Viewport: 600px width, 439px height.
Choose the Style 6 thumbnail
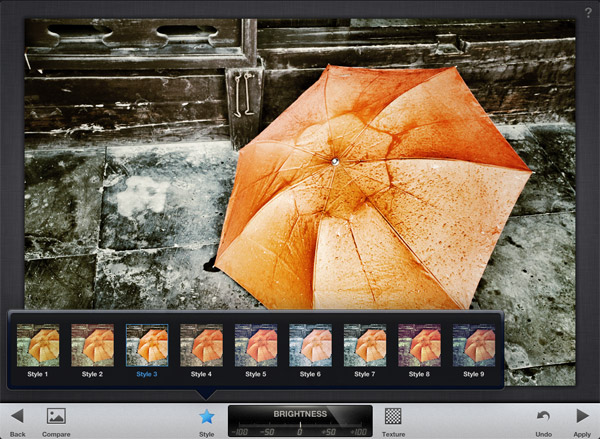point(310,345)
